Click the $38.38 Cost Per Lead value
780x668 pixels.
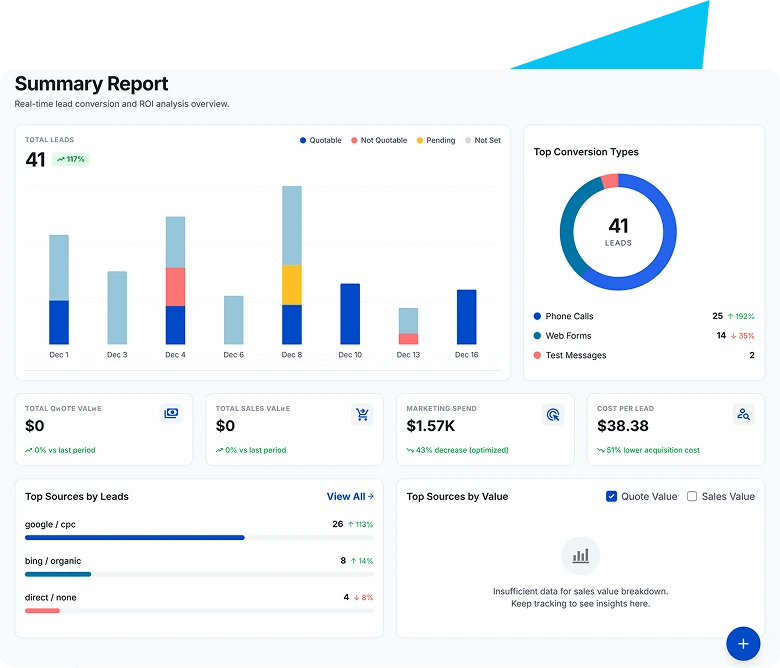coord(622,426)
